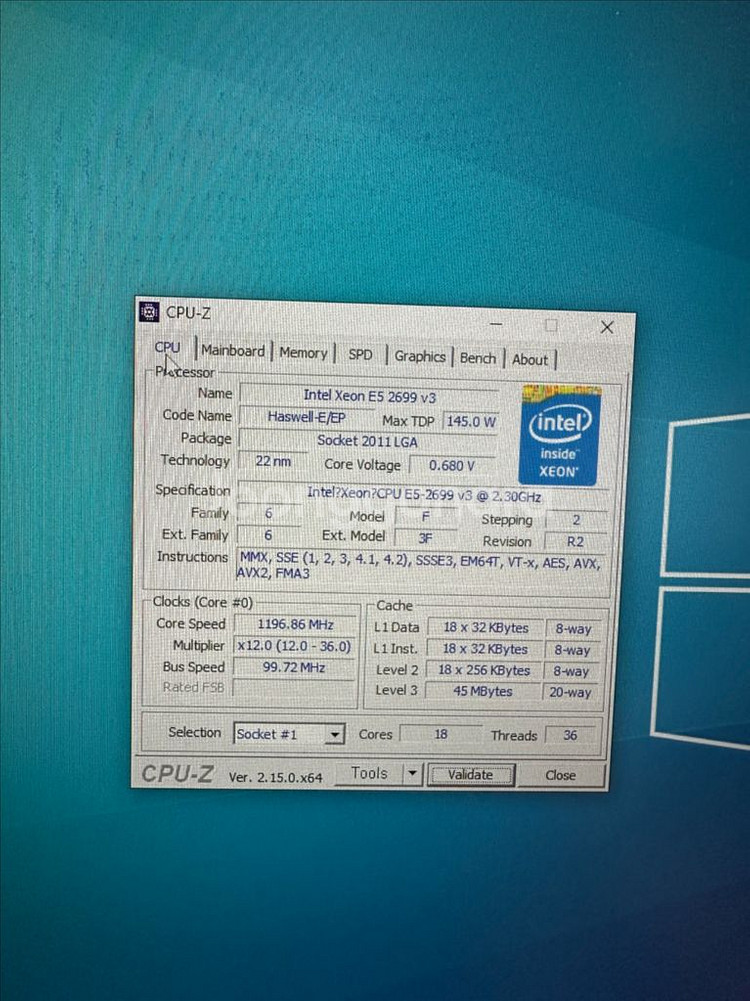Show the About tab

click(530, 360)
